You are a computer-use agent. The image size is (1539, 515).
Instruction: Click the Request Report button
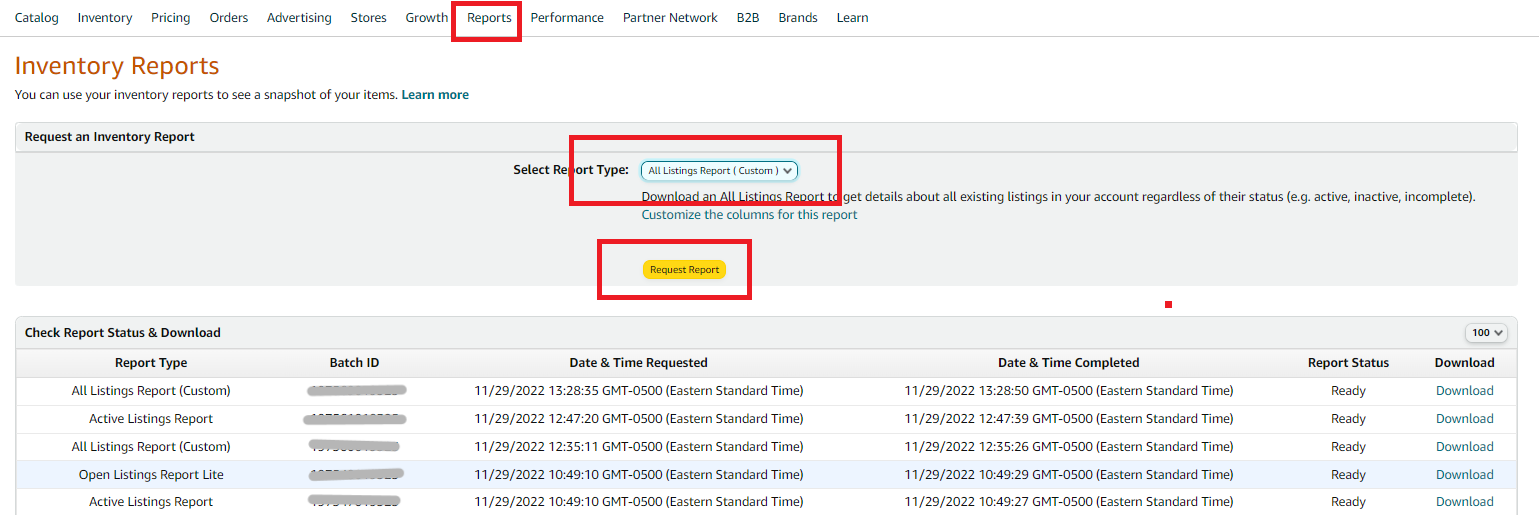[x=684, y=270]
